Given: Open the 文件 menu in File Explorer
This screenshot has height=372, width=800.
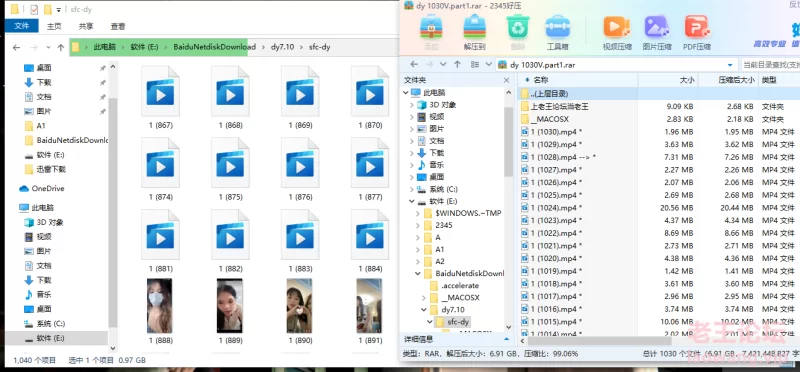Looking at the screenshot, I should (x=21, y=26).
